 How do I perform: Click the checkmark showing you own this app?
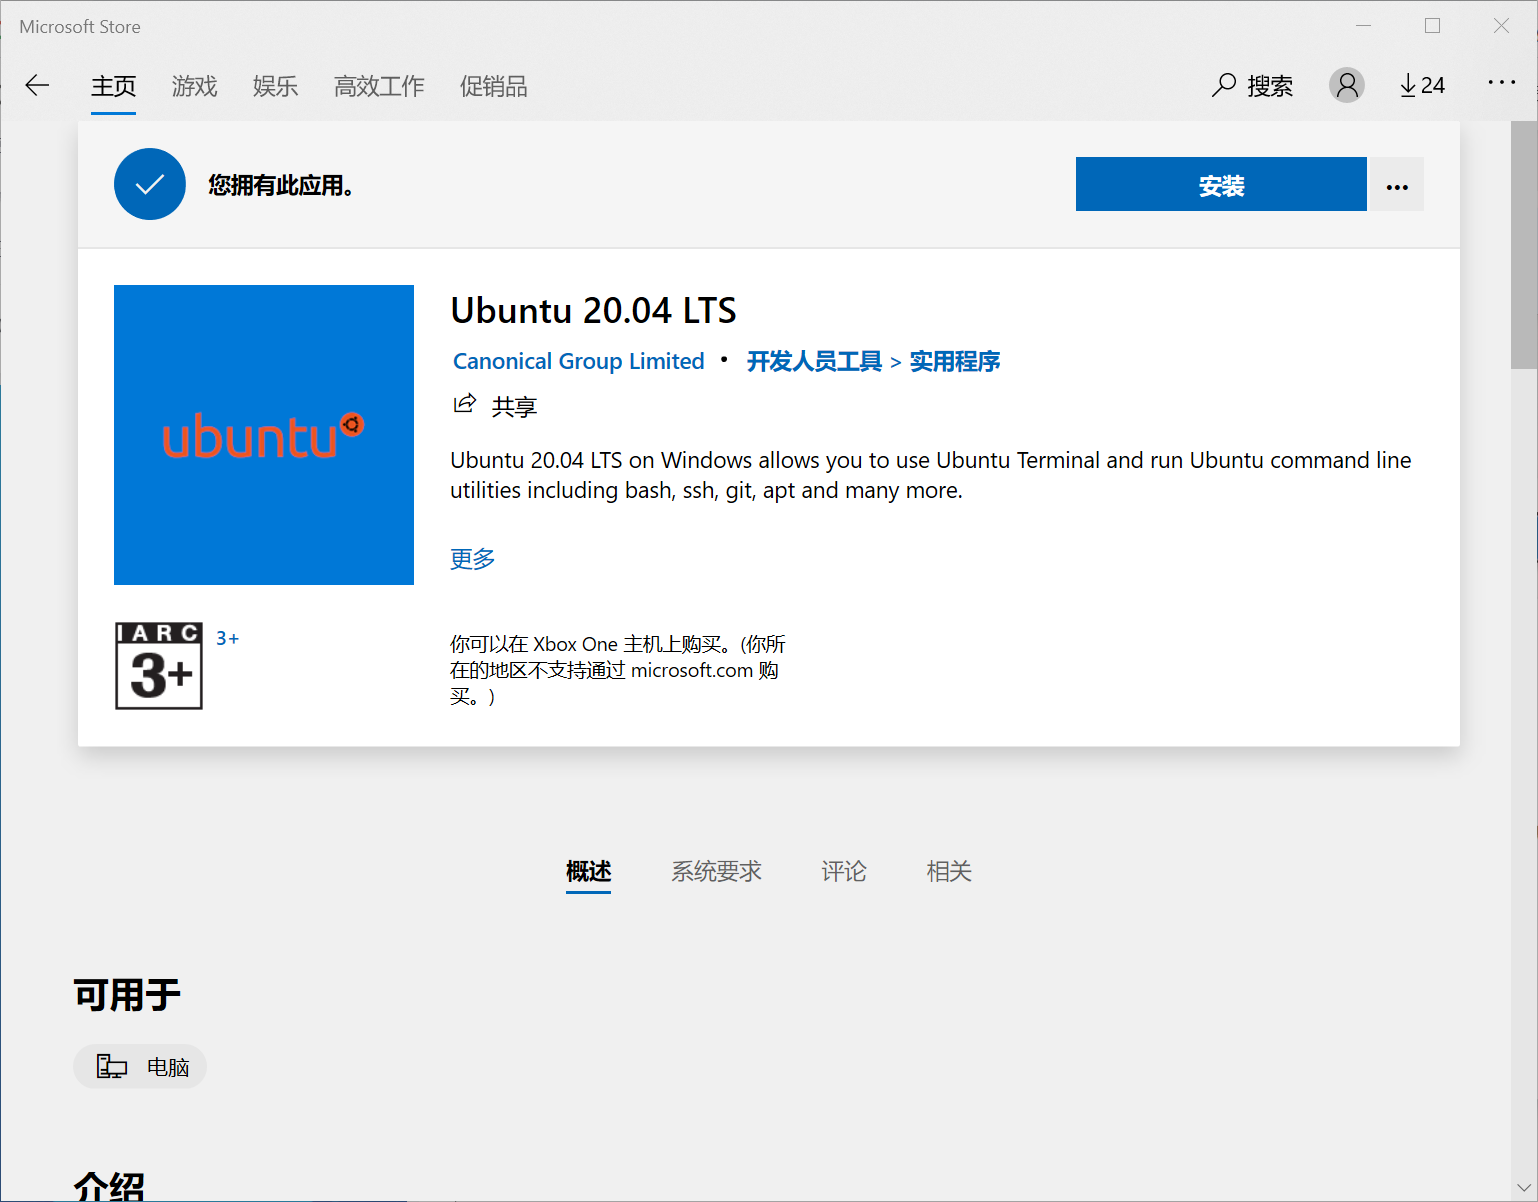pyautogui.click(x=150, y=184)
